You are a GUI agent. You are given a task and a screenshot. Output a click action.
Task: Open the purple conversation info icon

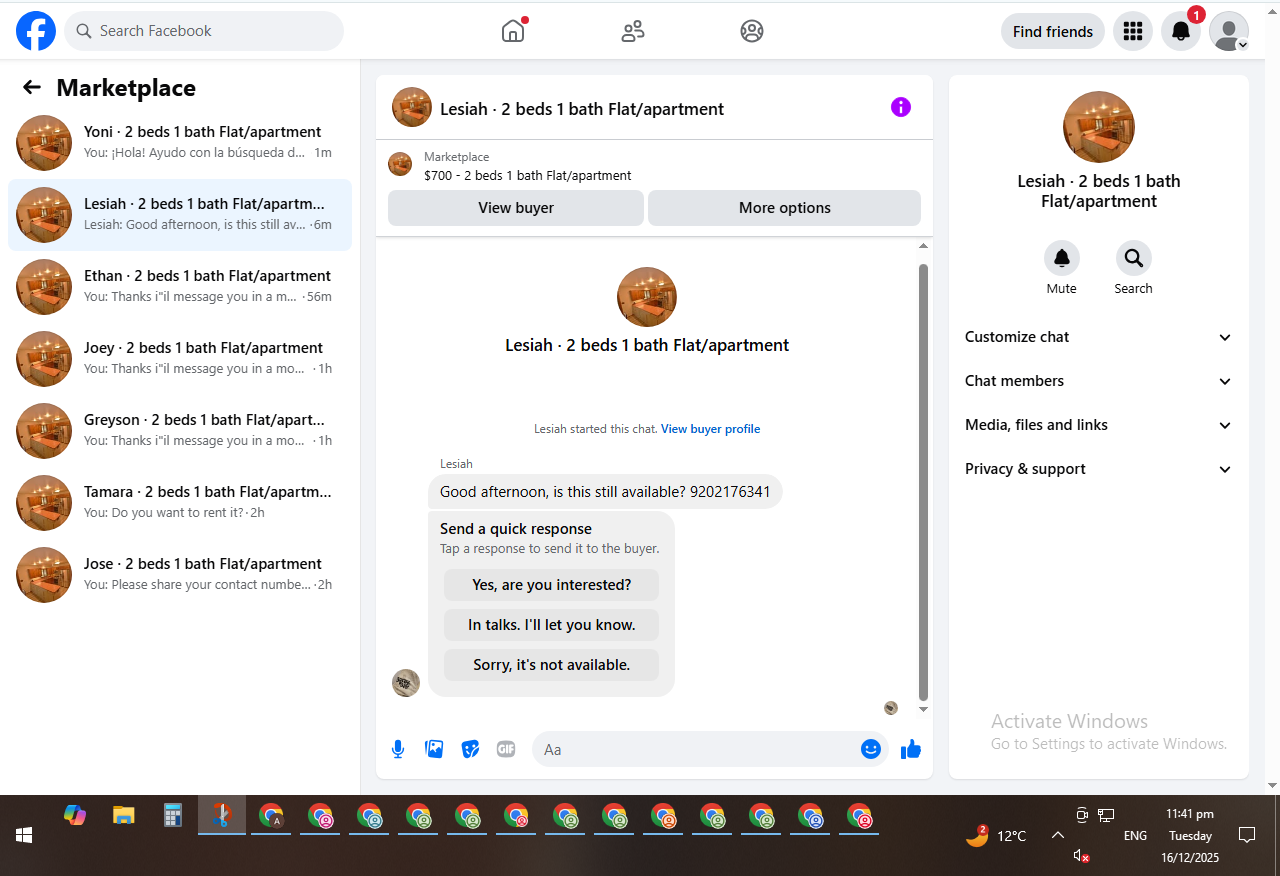[901, 107]
